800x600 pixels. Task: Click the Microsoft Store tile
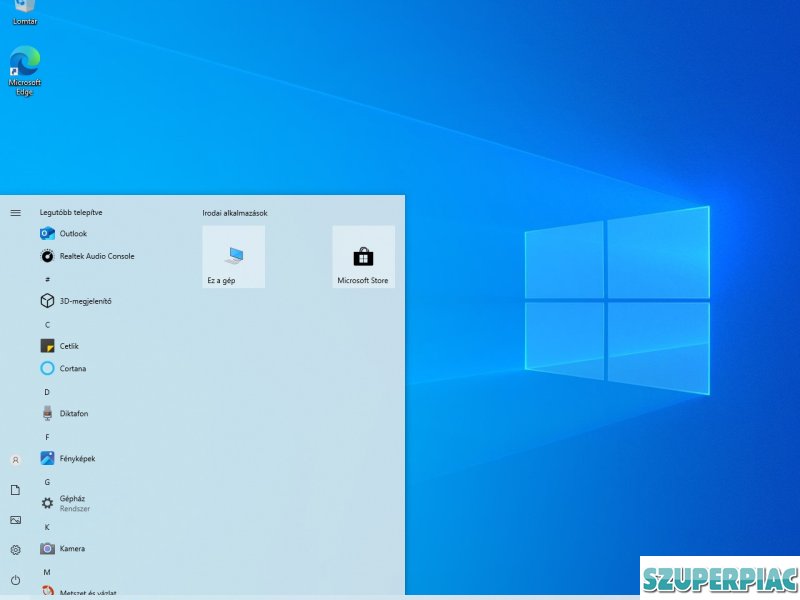(x=363, y=257)
